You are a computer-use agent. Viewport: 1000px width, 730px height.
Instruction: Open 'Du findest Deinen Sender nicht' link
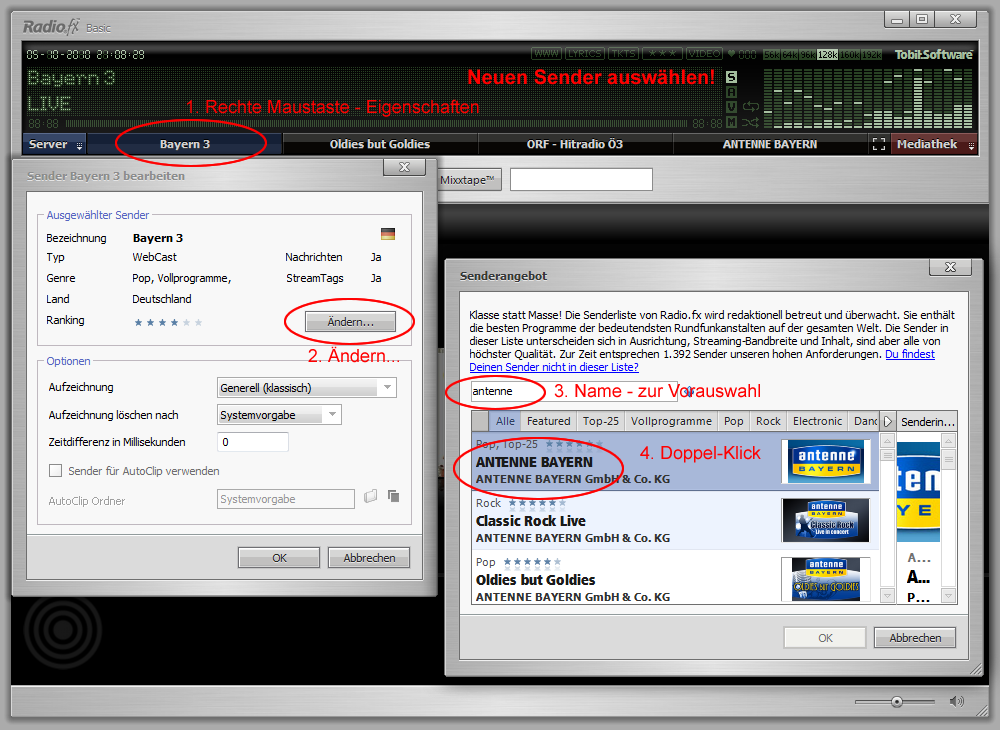coord(553,367)
